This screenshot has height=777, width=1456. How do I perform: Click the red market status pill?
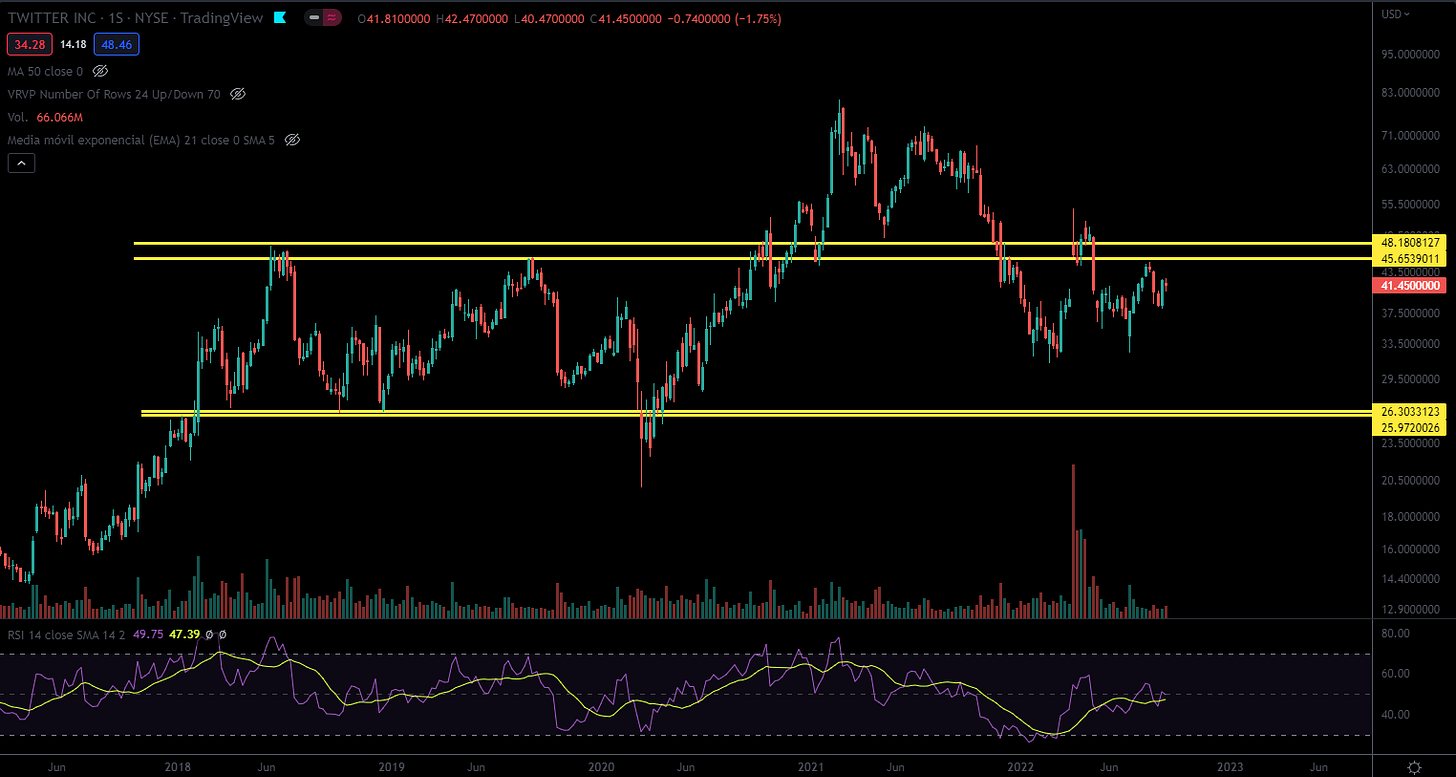tap(332, 19)
